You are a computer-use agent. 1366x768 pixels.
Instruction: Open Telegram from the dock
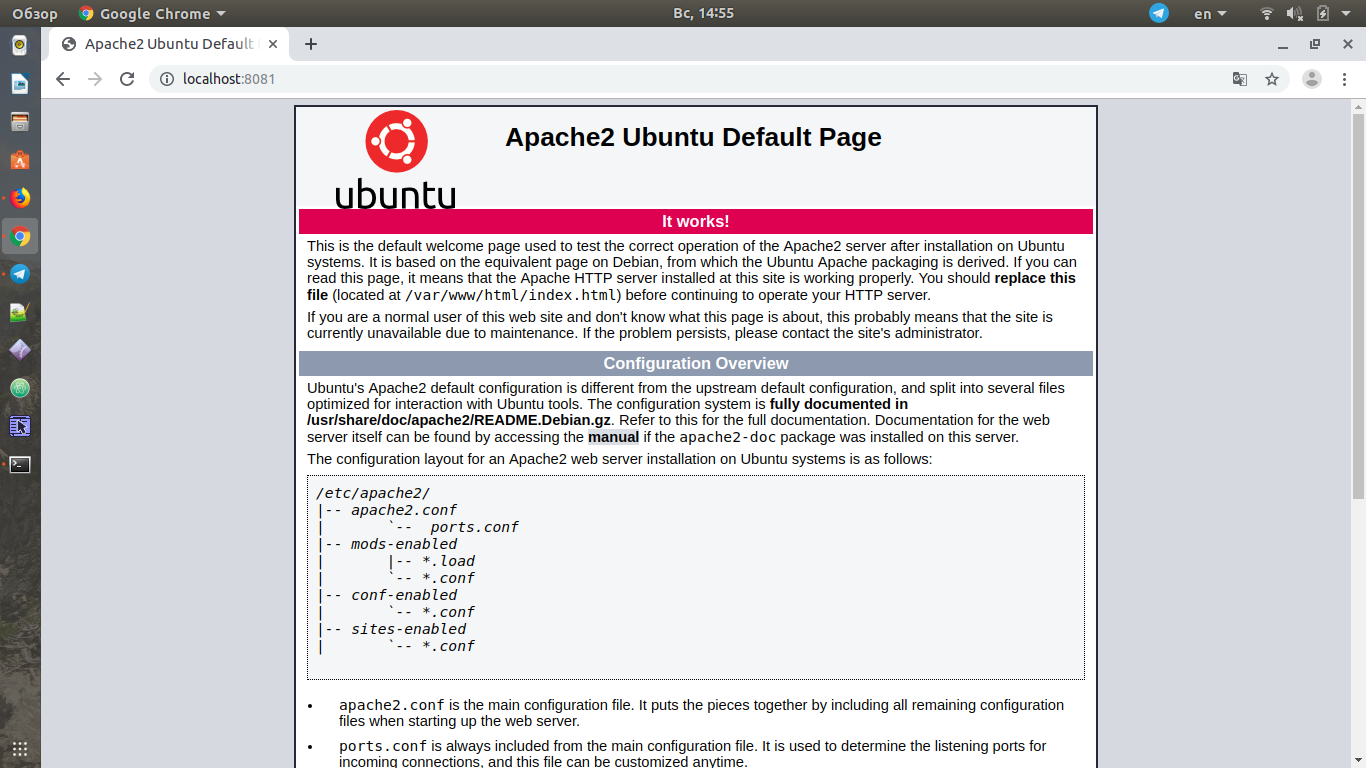(20, 274)
